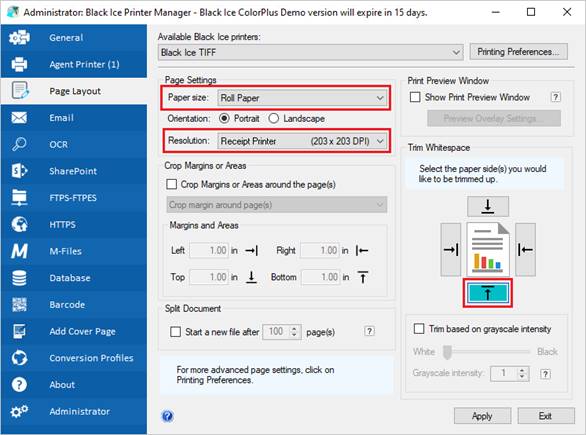This screenshot has height=435, width=586.
Task: Click the SharePoint icon
Action: (19, 171)
